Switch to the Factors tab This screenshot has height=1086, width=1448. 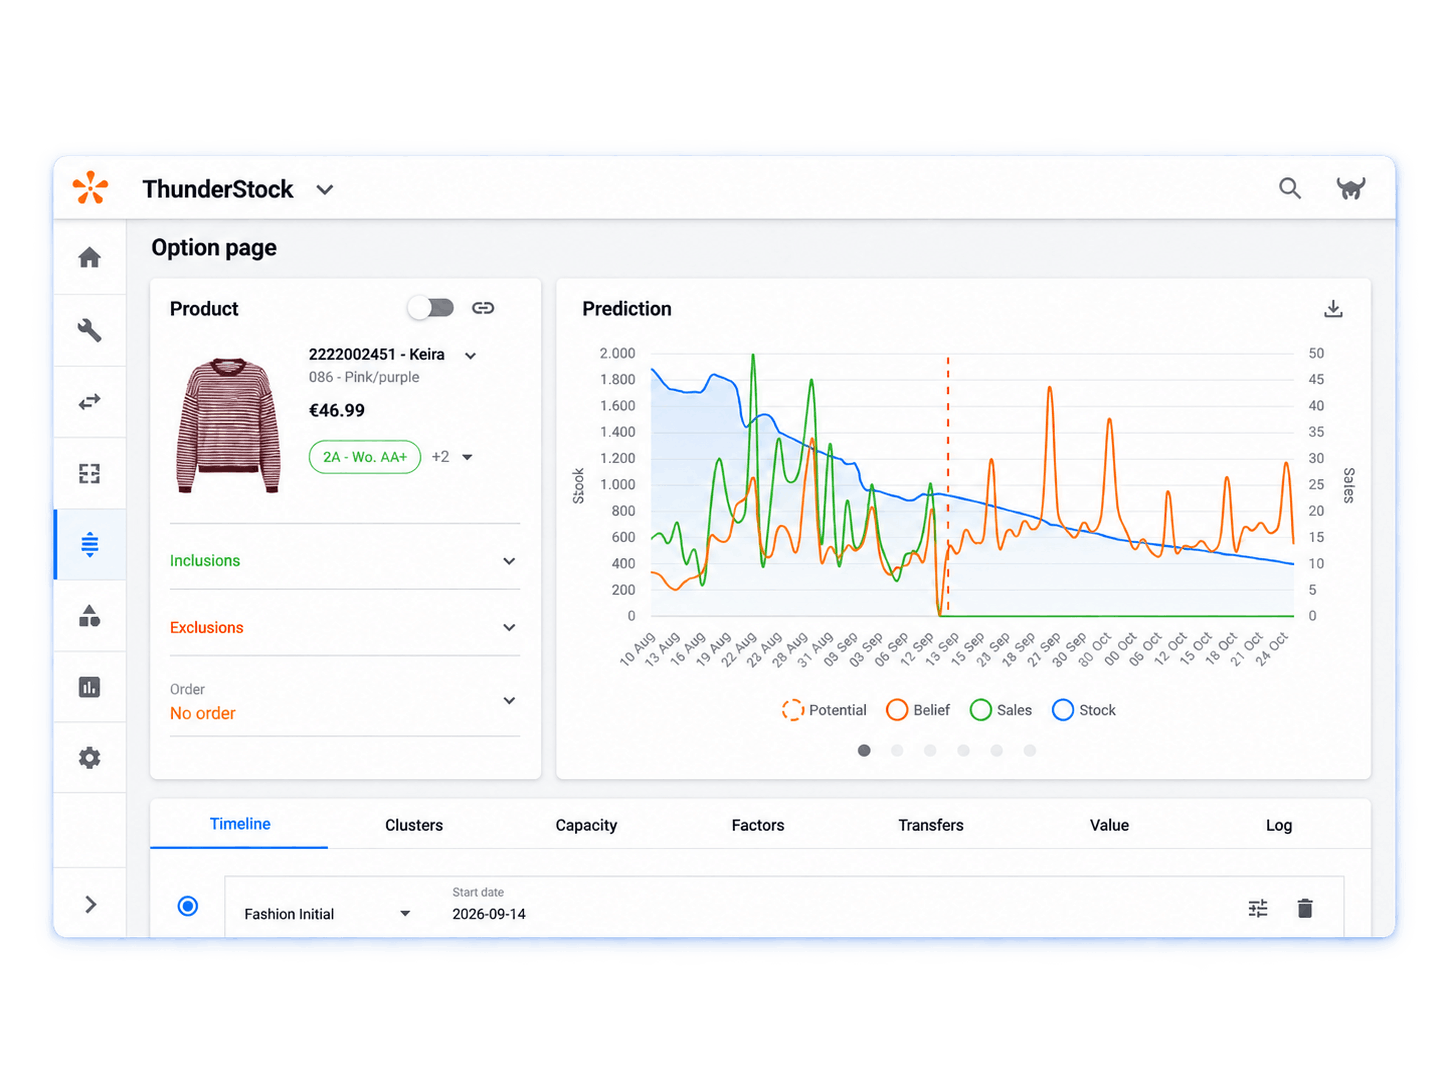[x=758, y=825]
